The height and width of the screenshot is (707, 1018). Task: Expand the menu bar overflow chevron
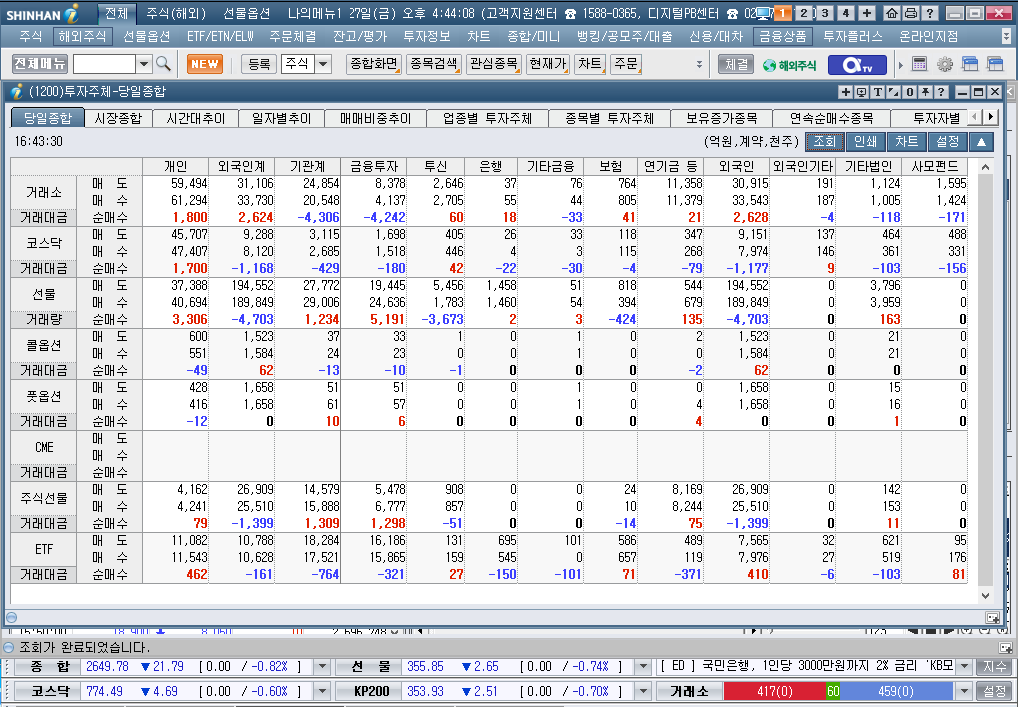pyautogui.click(x=1006, y=36)
